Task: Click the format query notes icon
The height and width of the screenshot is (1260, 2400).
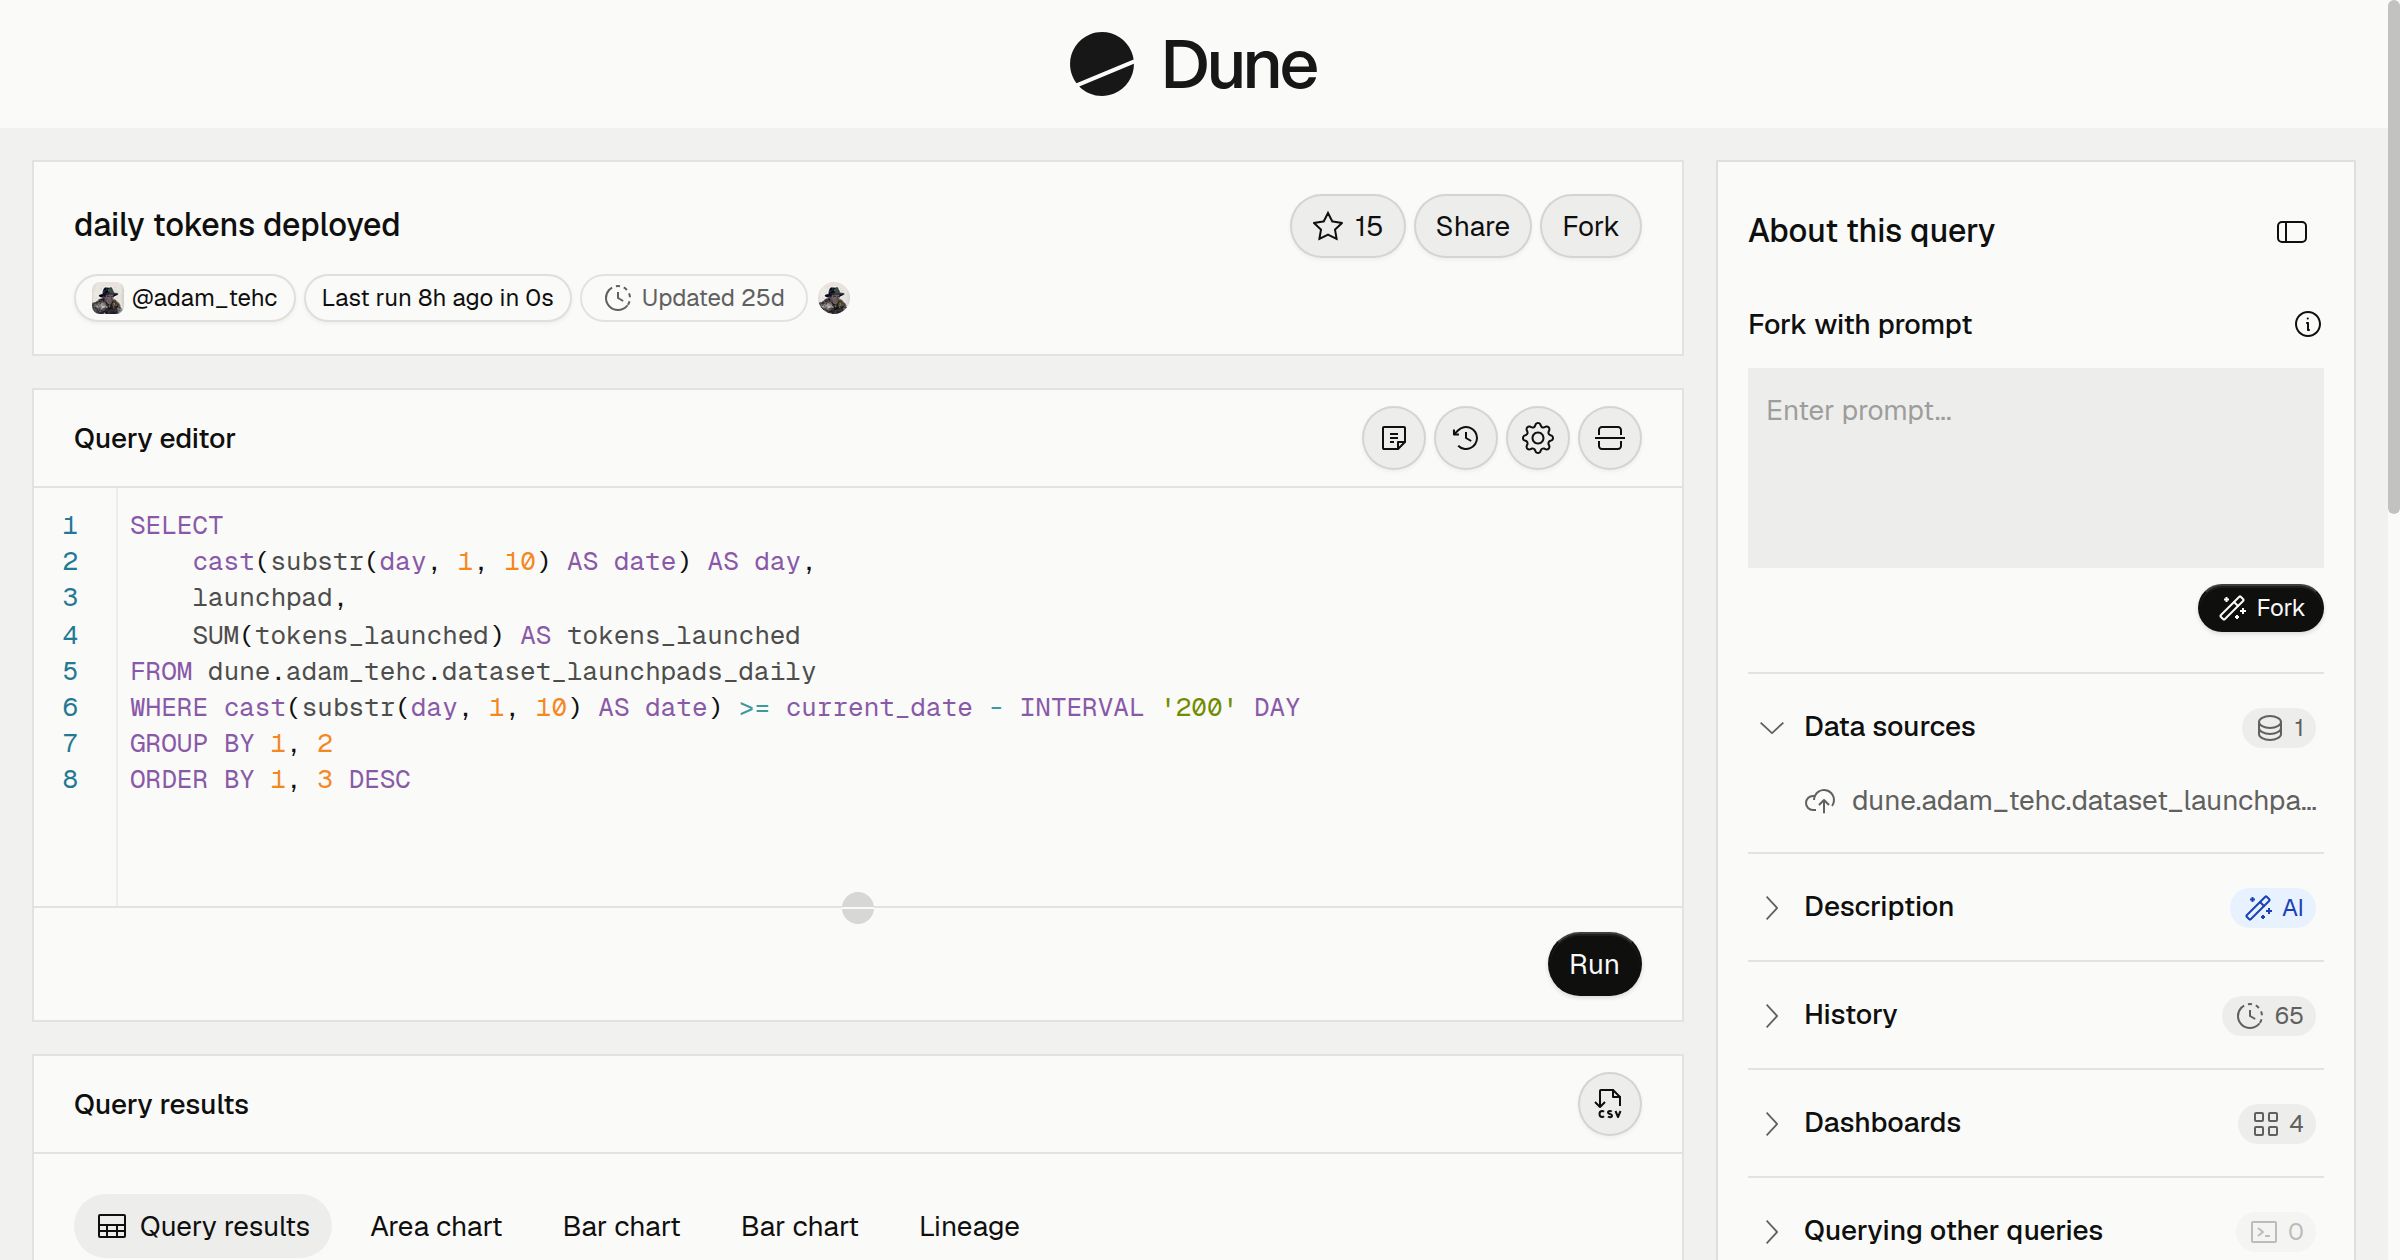Action: click(1393, 438)
